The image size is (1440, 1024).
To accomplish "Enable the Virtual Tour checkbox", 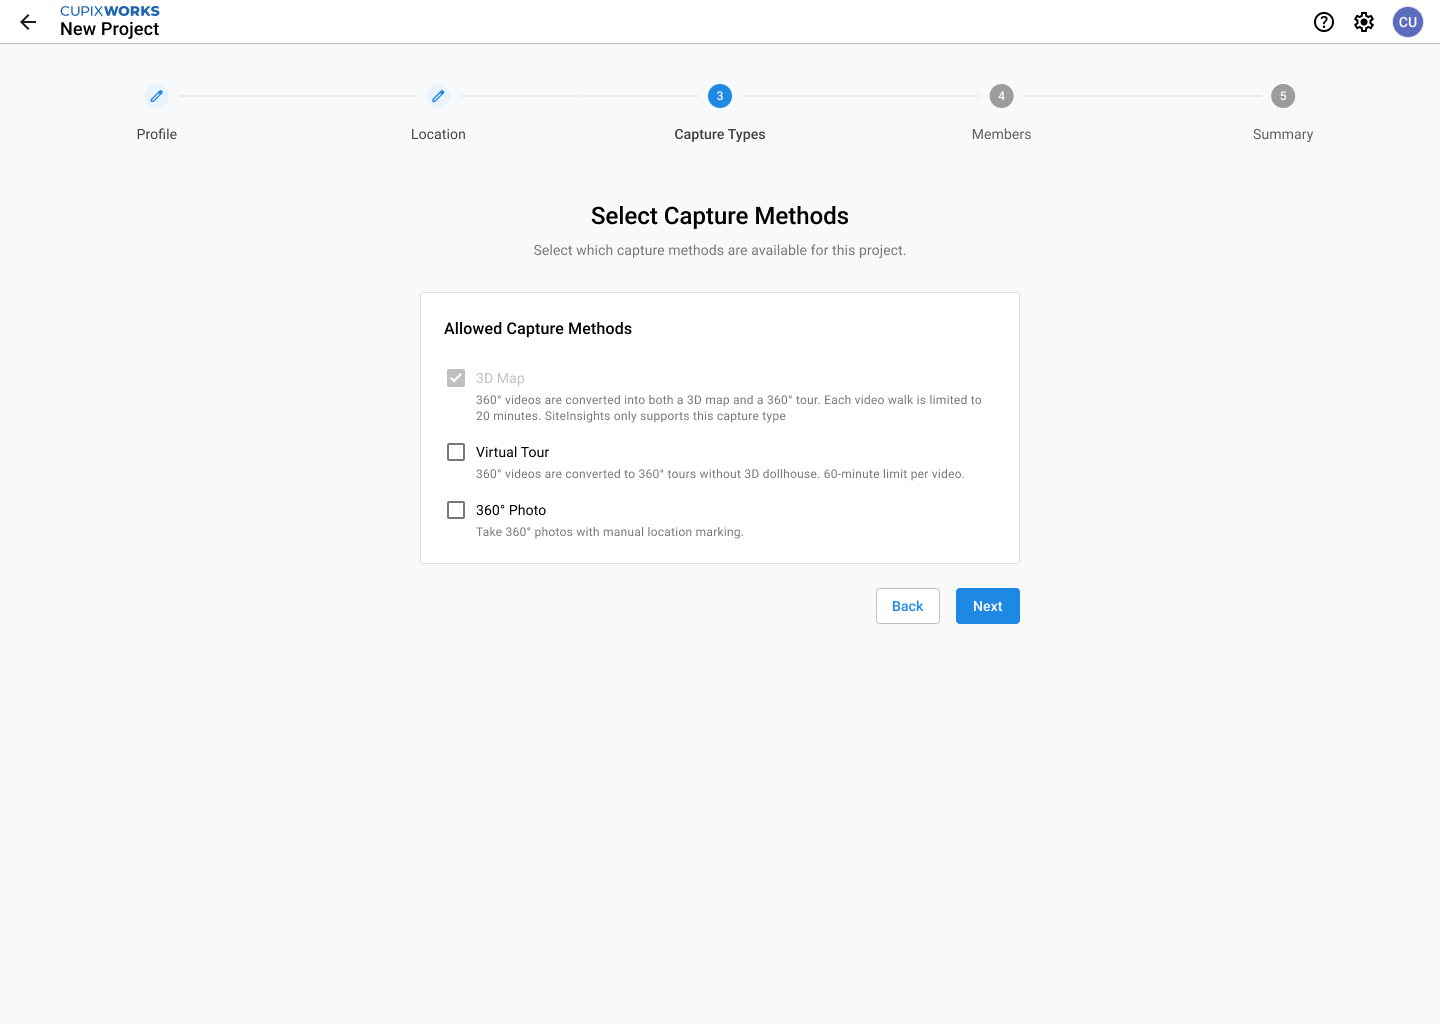I will (x=456, y=452).
